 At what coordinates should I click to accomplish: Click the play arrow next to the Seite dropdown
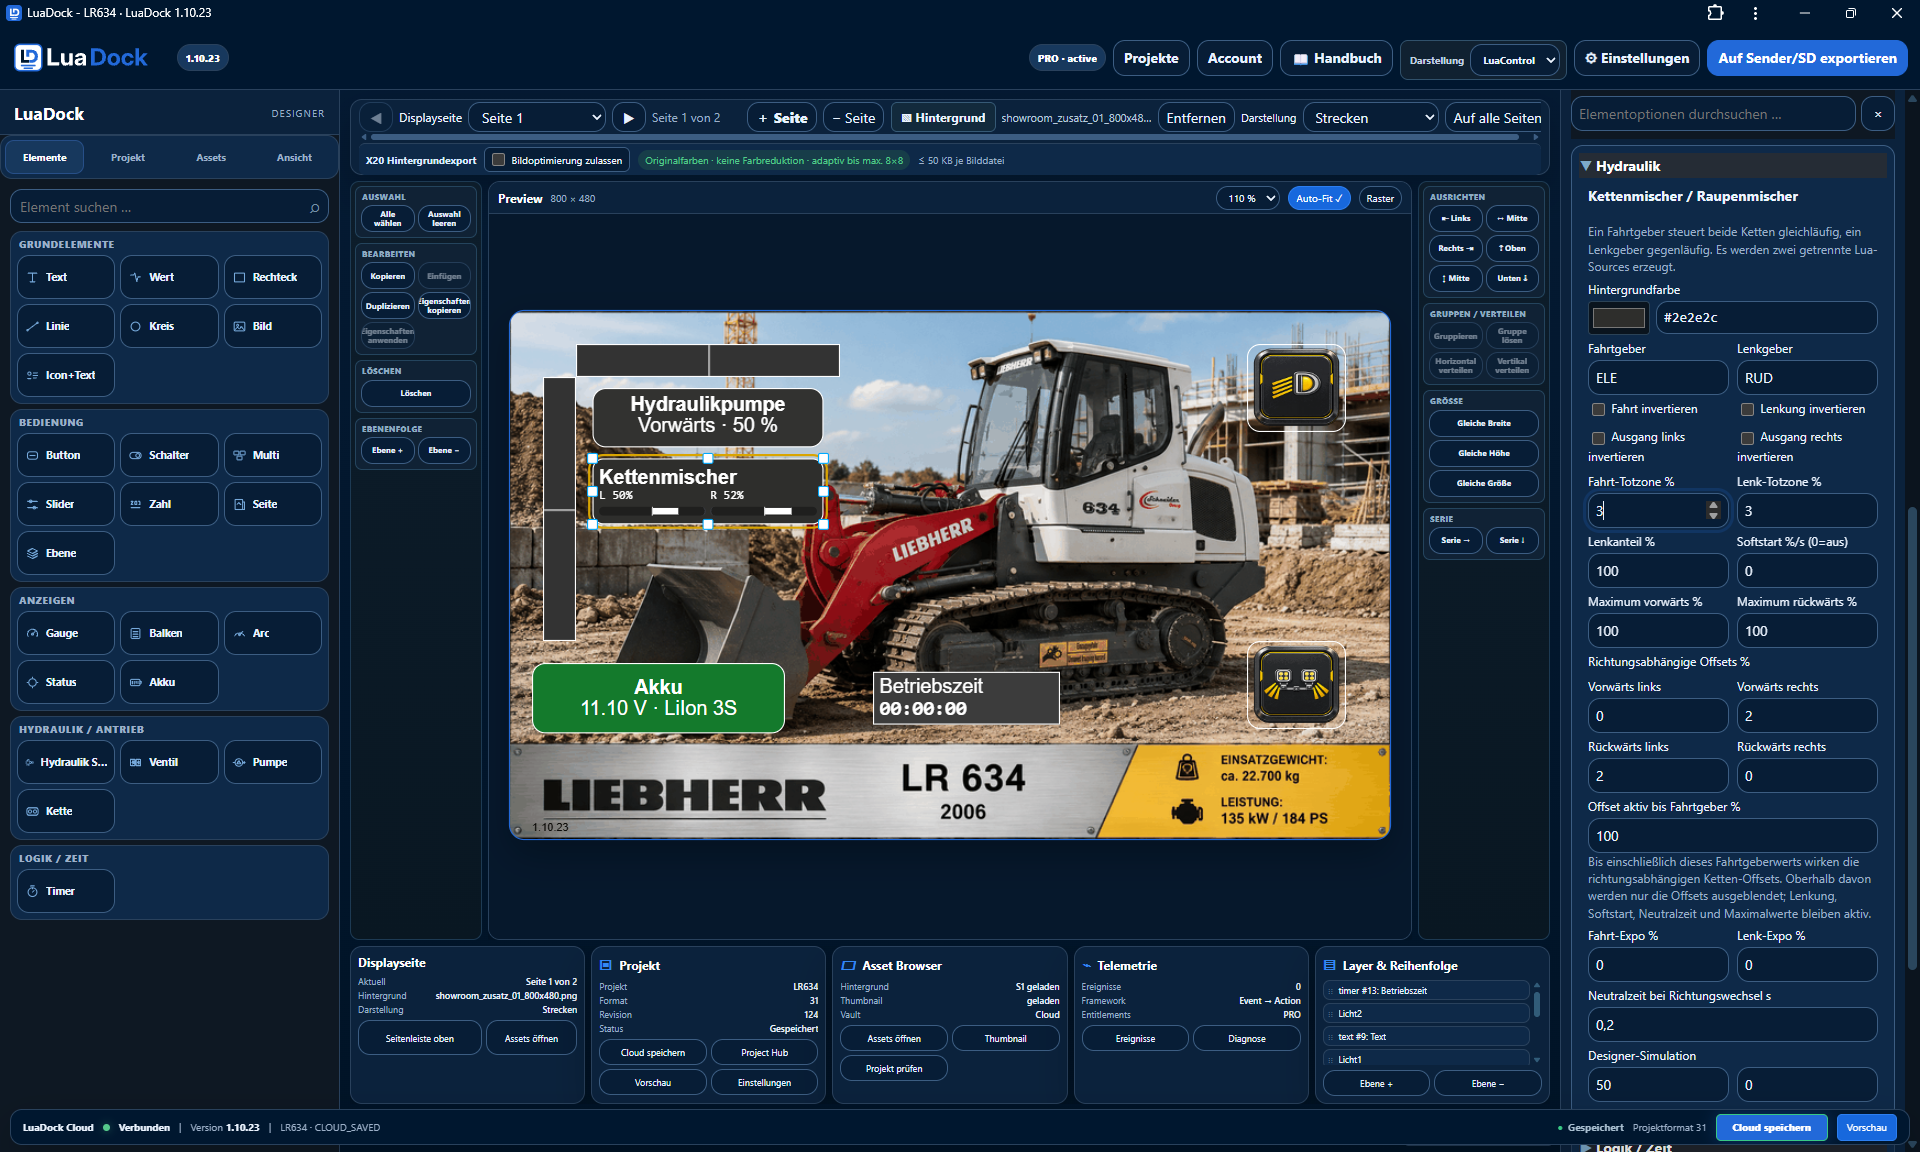point(628,118)
